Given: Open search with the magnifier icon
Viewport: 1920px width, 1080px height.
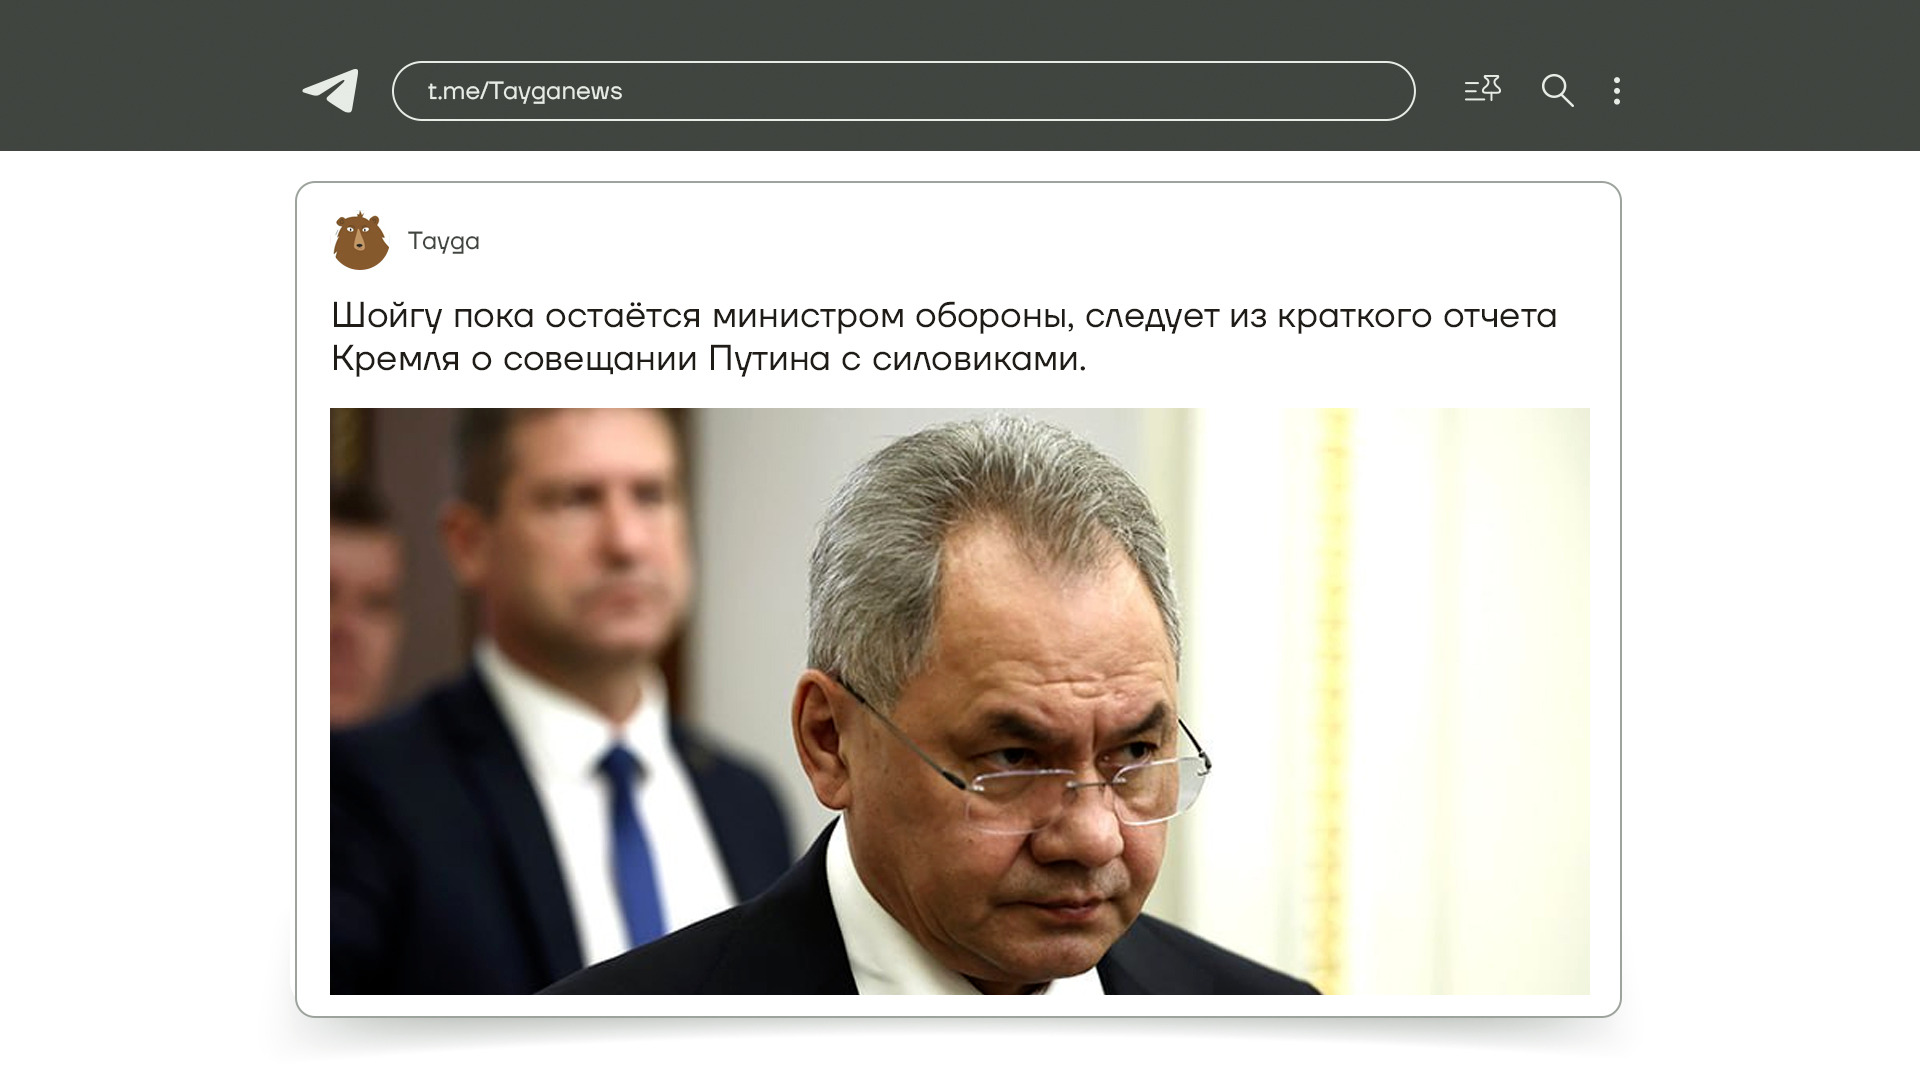Looking at the screenshot, I should [x=1557, y=91].
